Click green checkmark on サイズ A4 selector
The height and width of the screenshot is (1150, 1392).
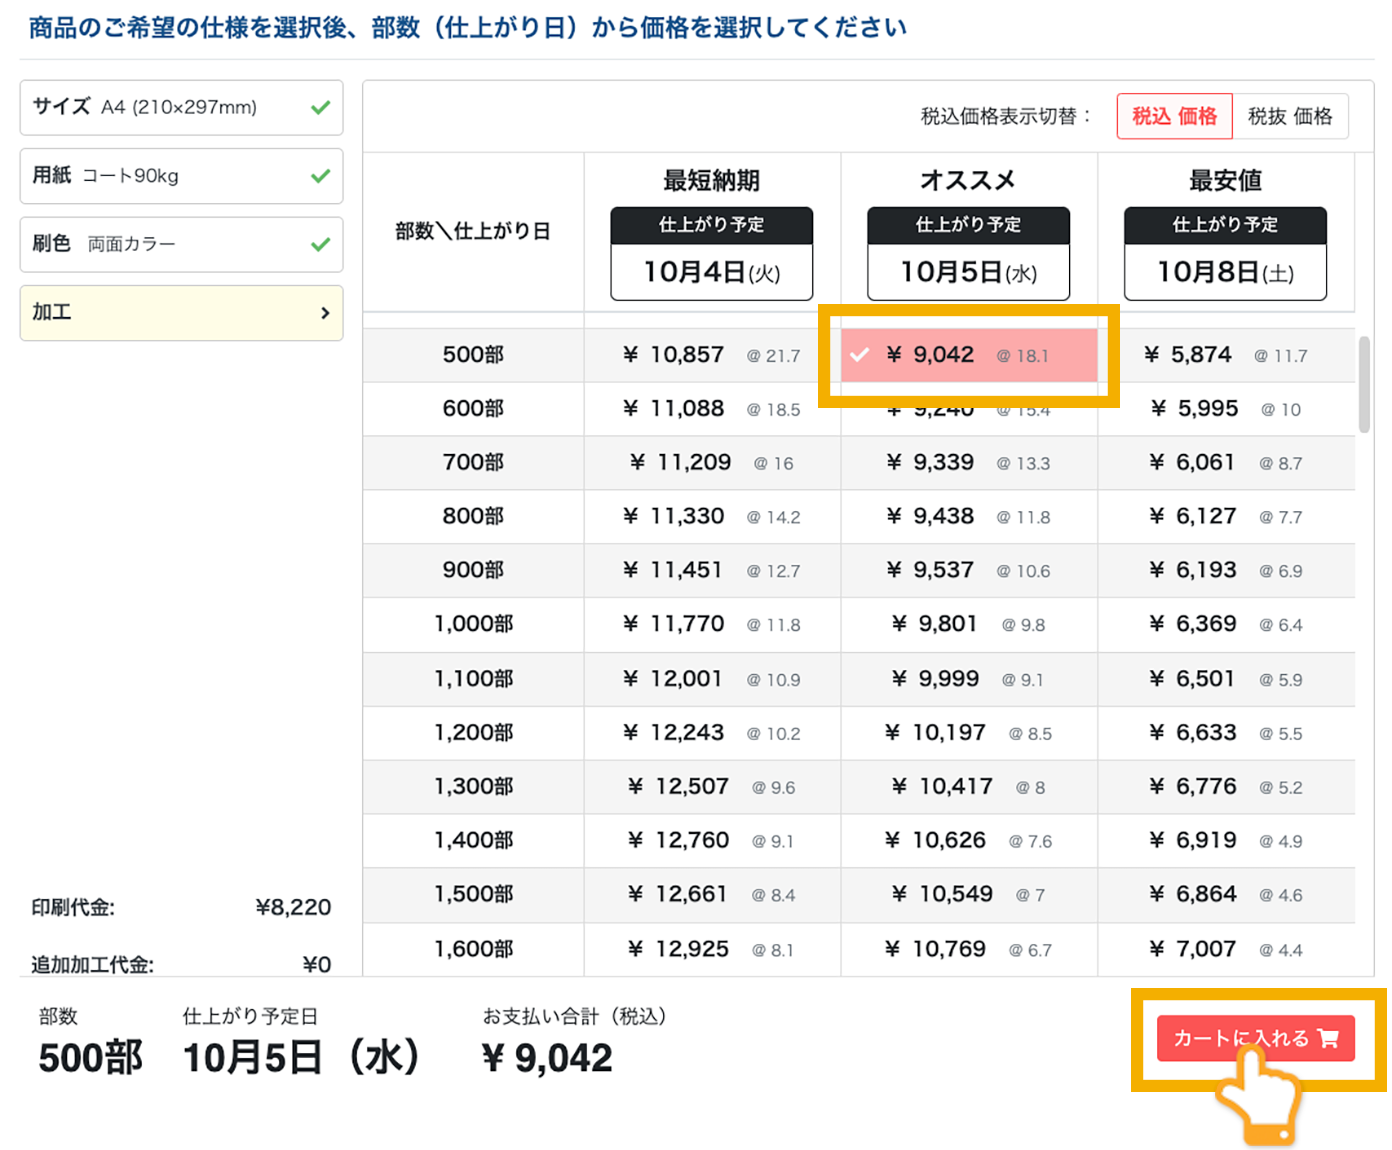[x=319, y=106]
